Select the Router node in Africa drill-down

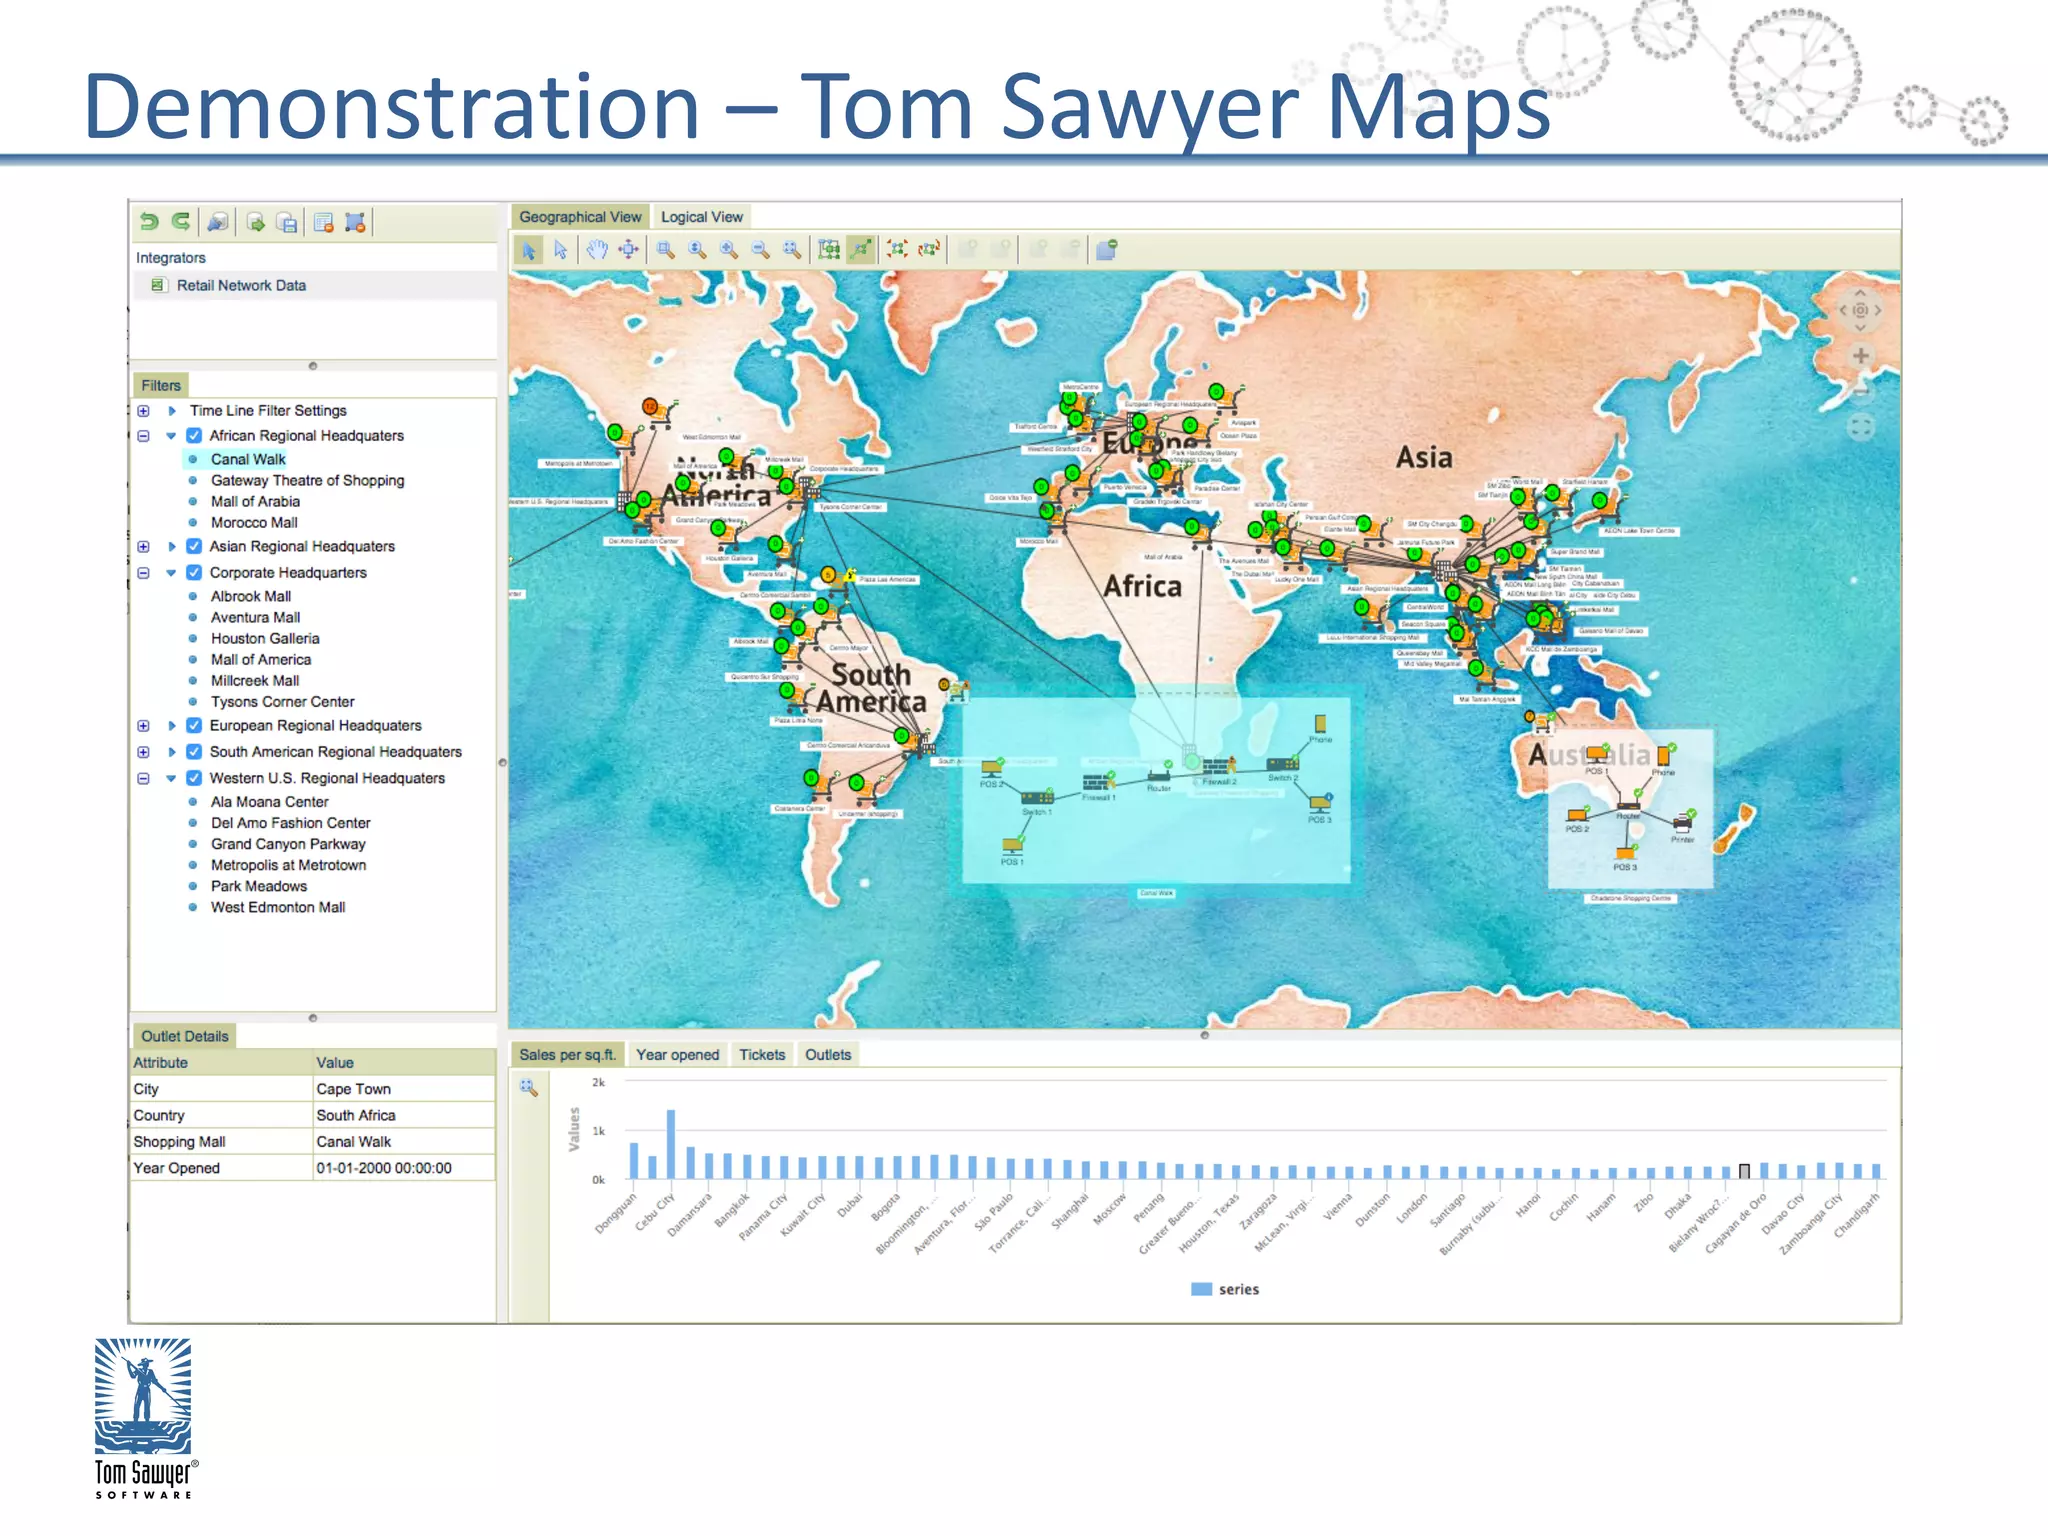coord(1159,775)
